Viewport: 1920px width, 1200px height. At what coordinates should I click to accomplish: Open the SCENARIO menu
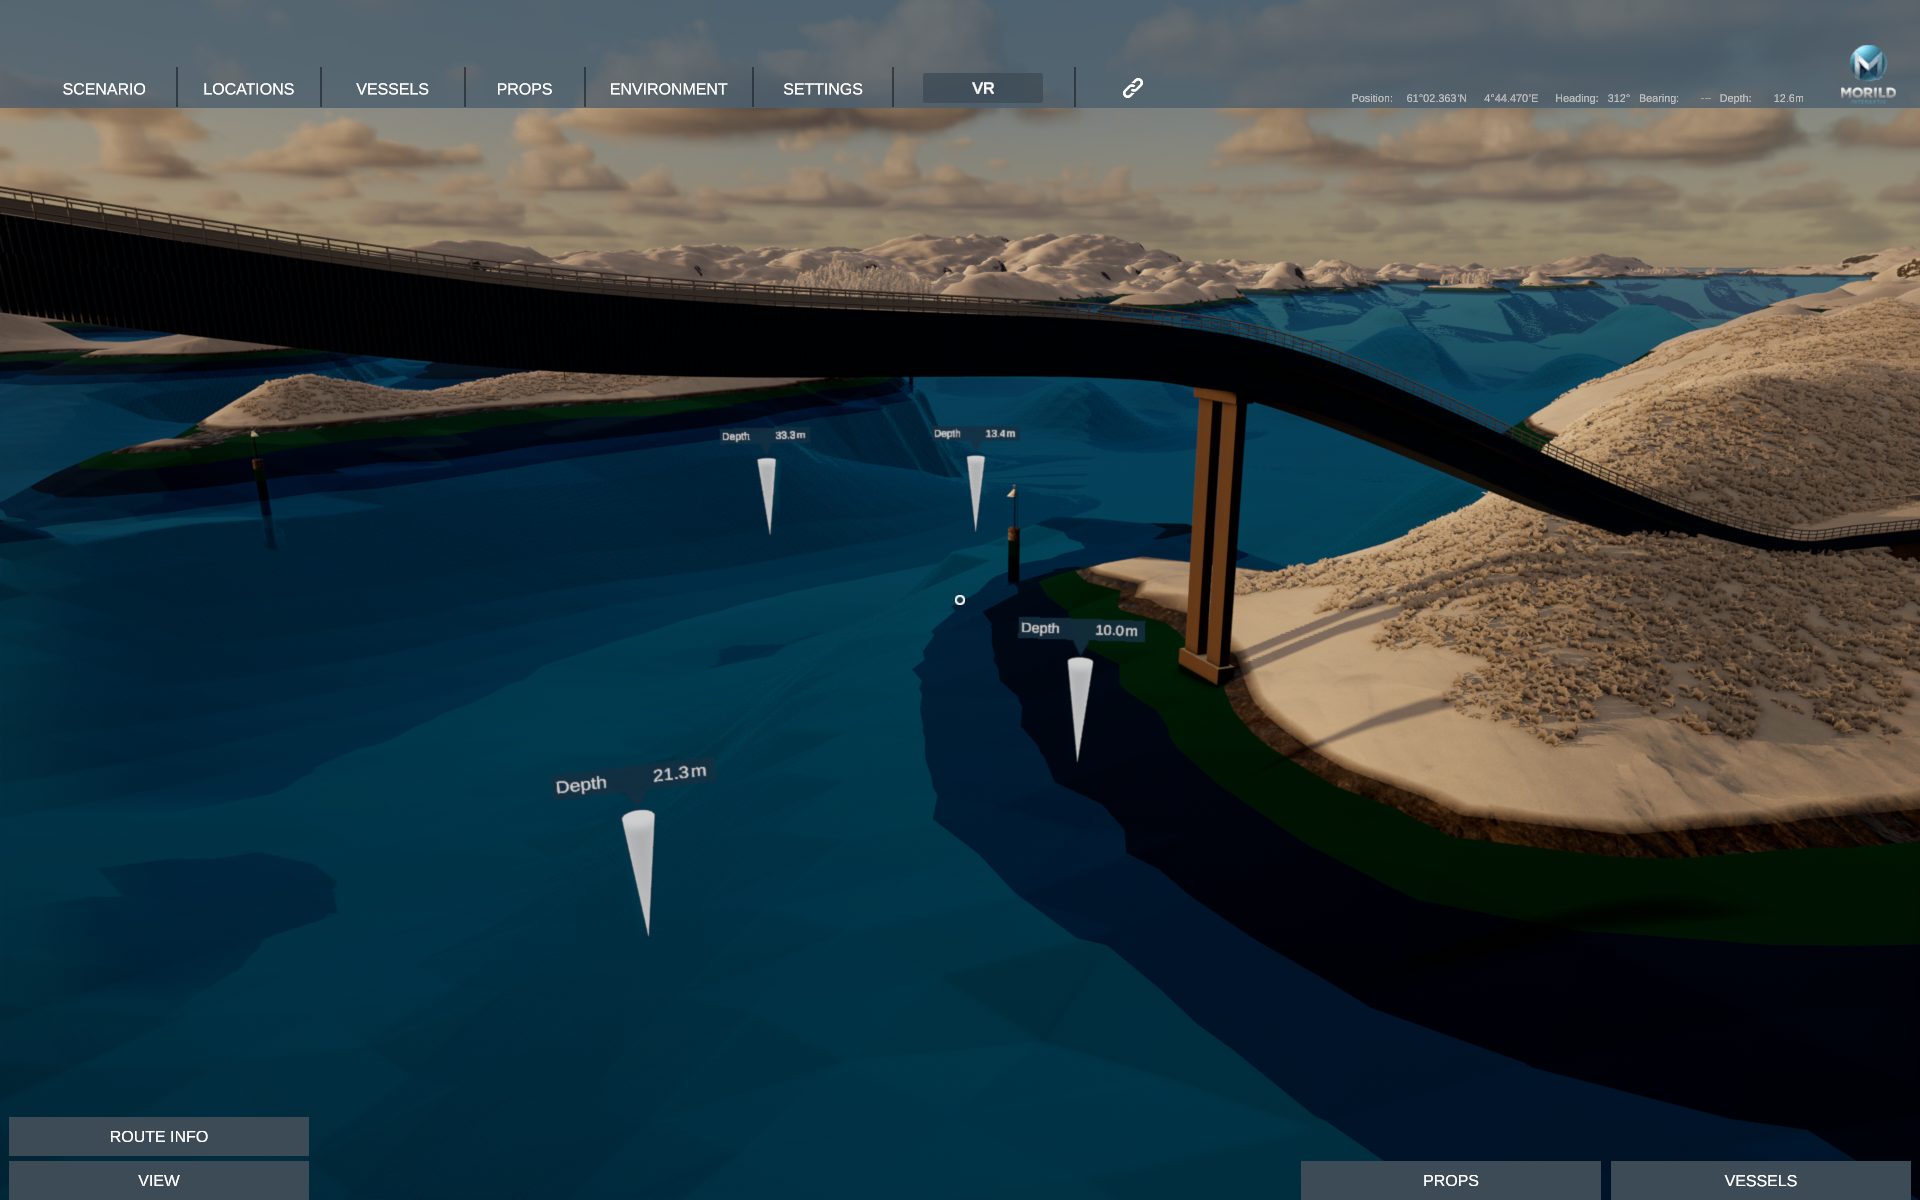click(103, 88)
